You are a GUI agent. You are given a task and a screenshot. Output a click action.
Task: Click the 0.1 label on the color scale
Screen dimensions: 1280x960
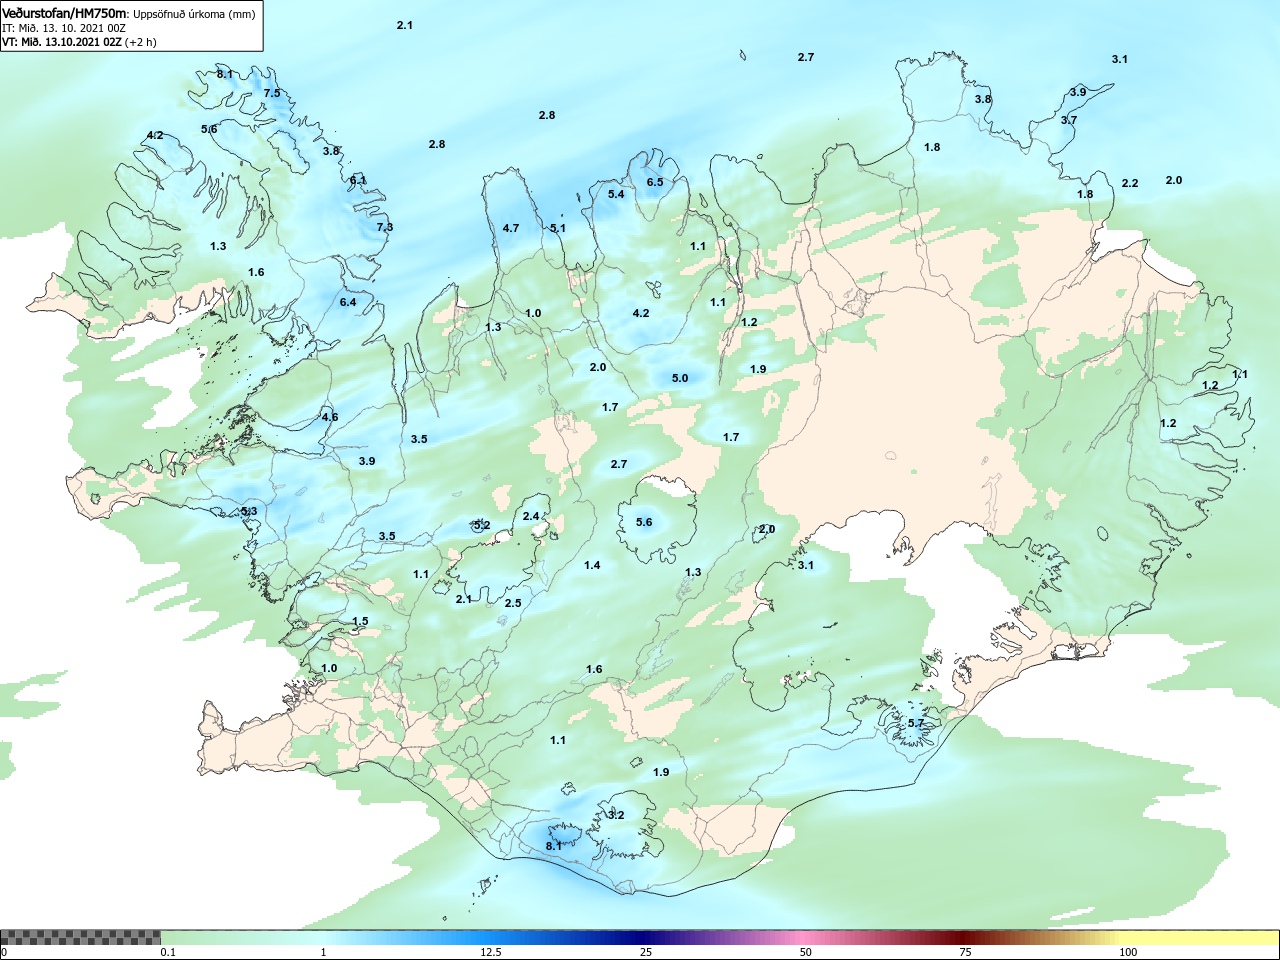[168, 952]
